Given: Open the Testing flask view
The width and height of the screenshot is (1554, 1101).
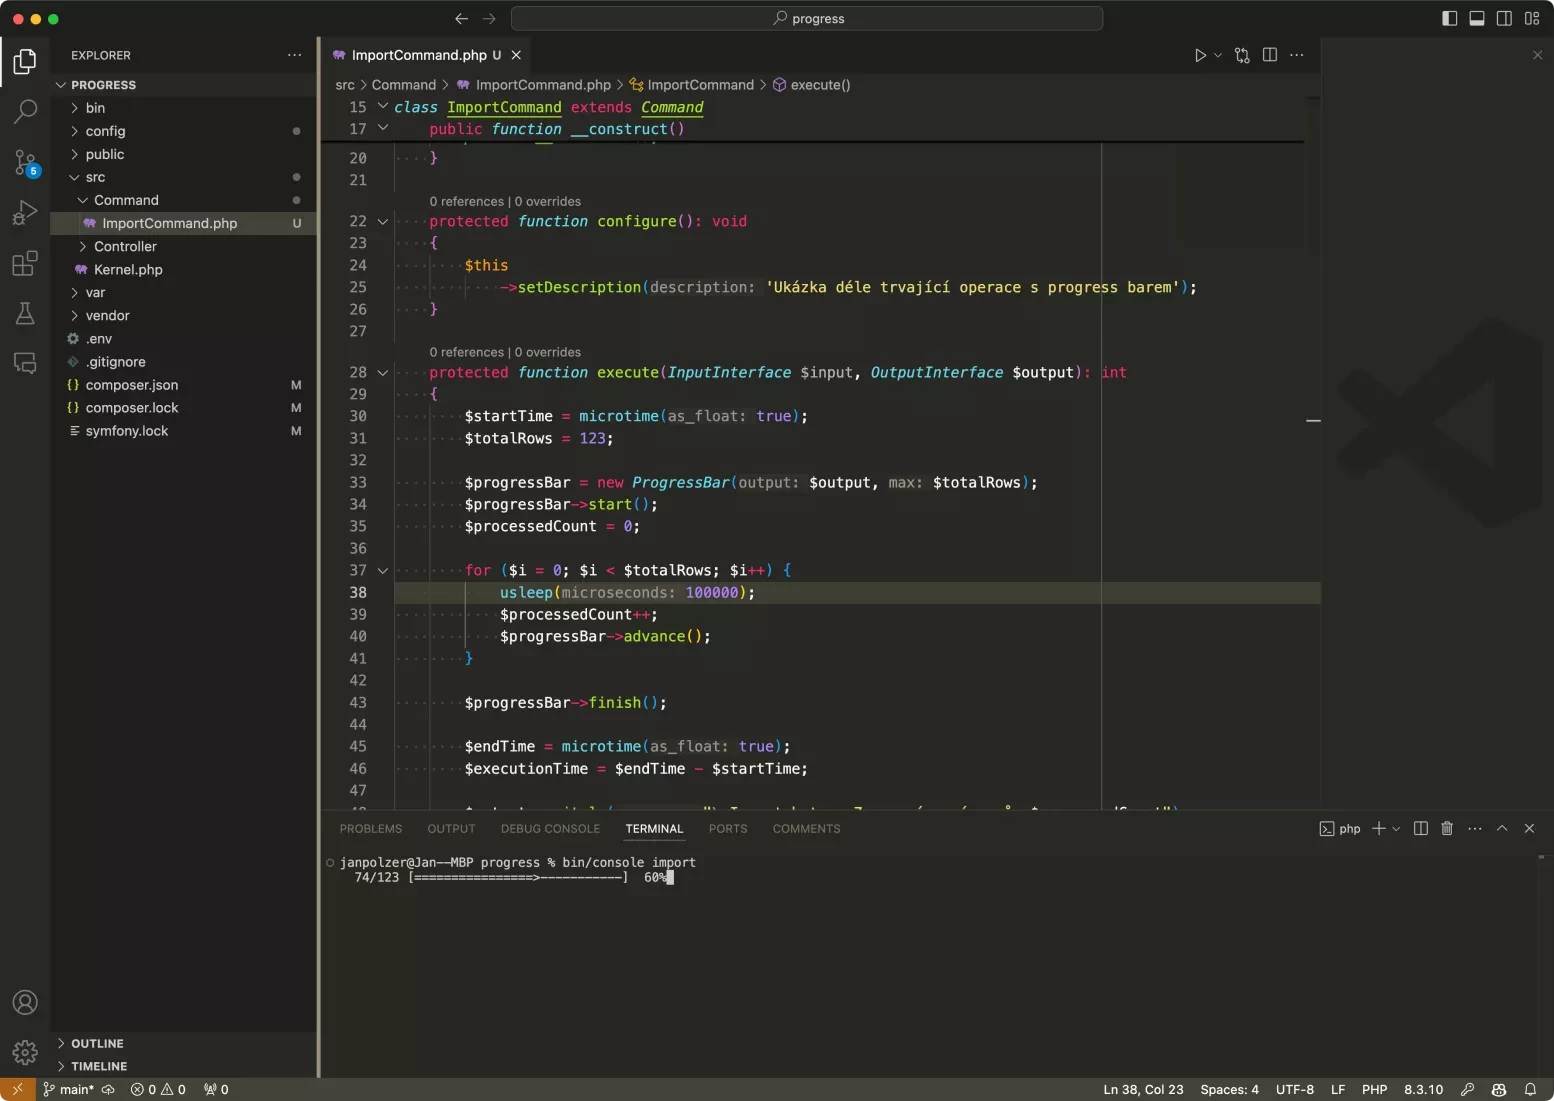Looking at the screenshot, I should pos(25,314).
